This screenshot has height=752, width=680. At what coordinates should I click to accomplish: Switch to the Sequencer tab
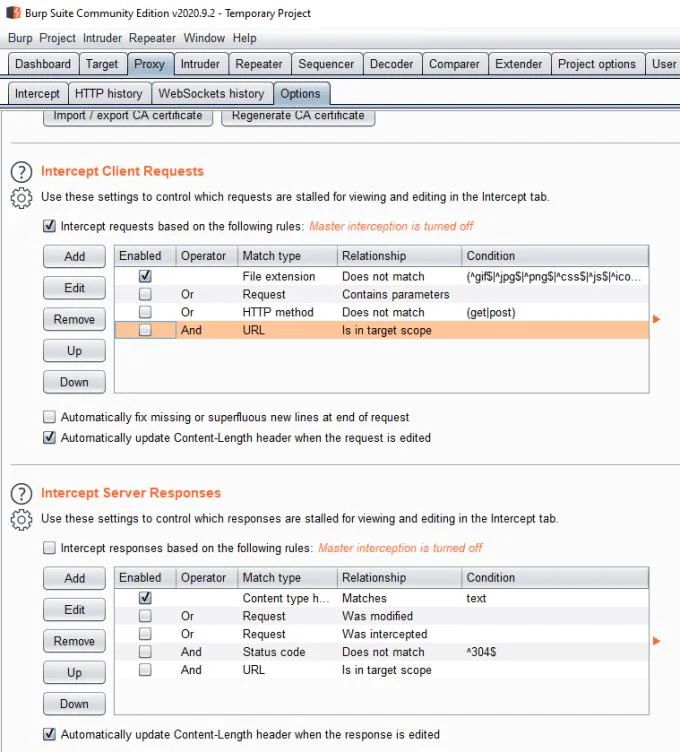point(326,64)
